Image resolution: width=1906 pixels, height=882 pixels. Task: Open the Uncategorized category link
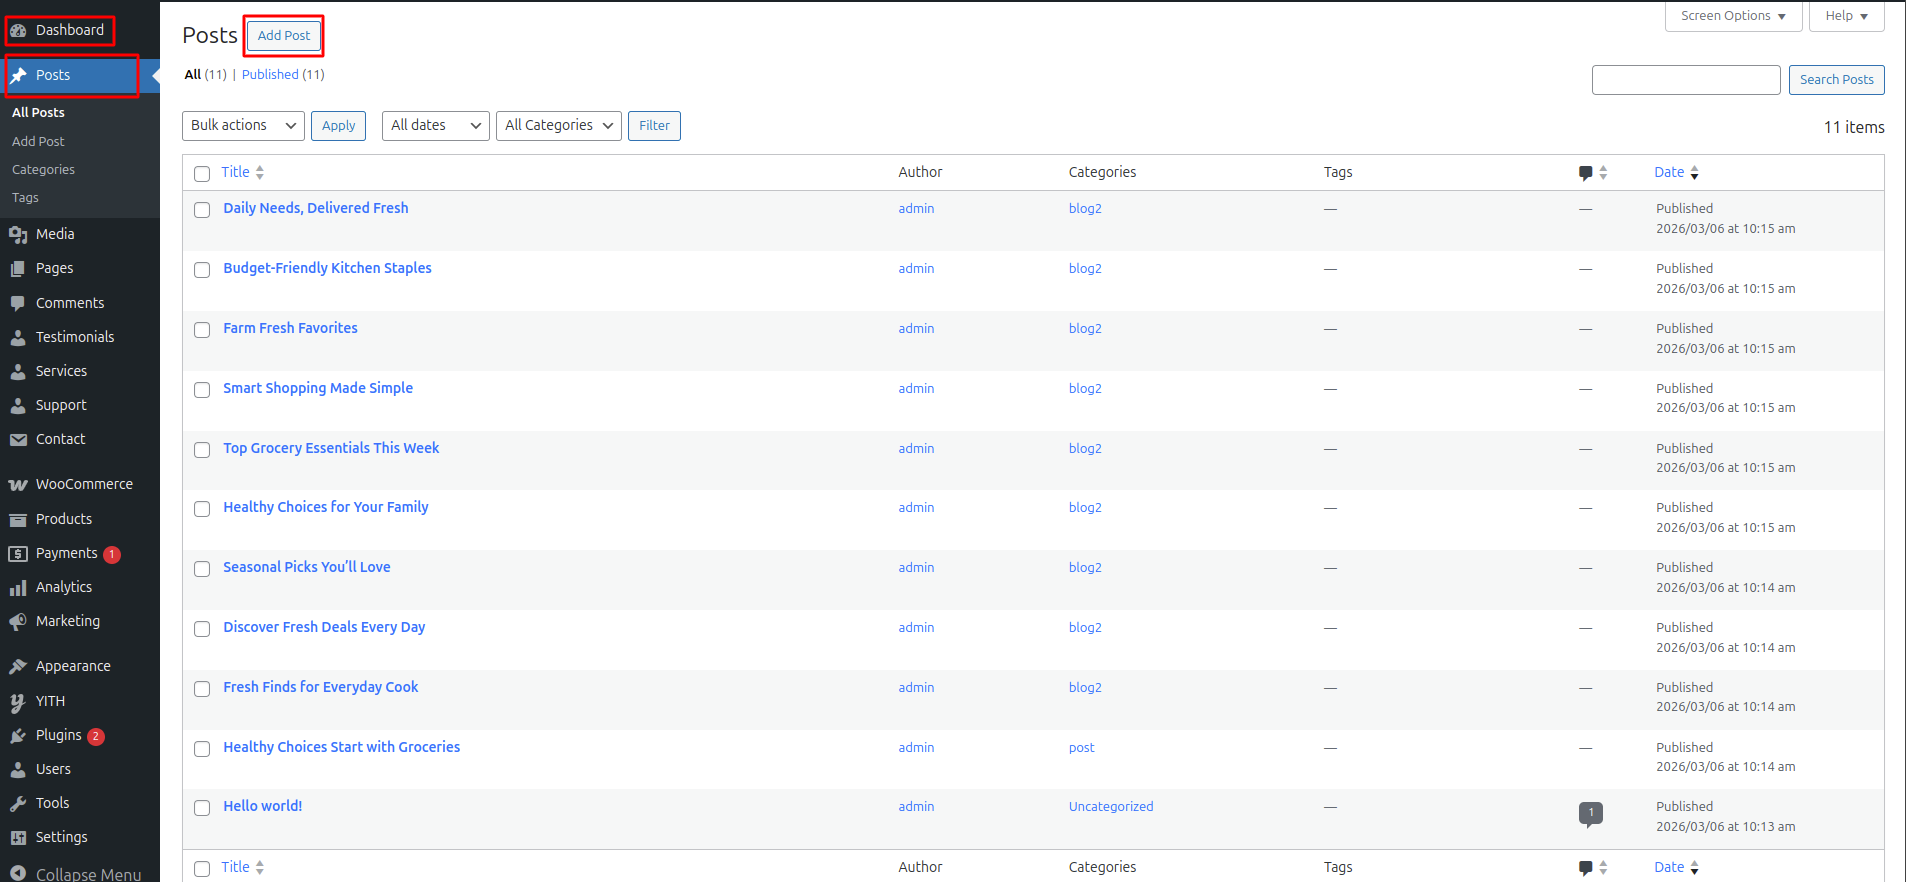[1111, 807]
